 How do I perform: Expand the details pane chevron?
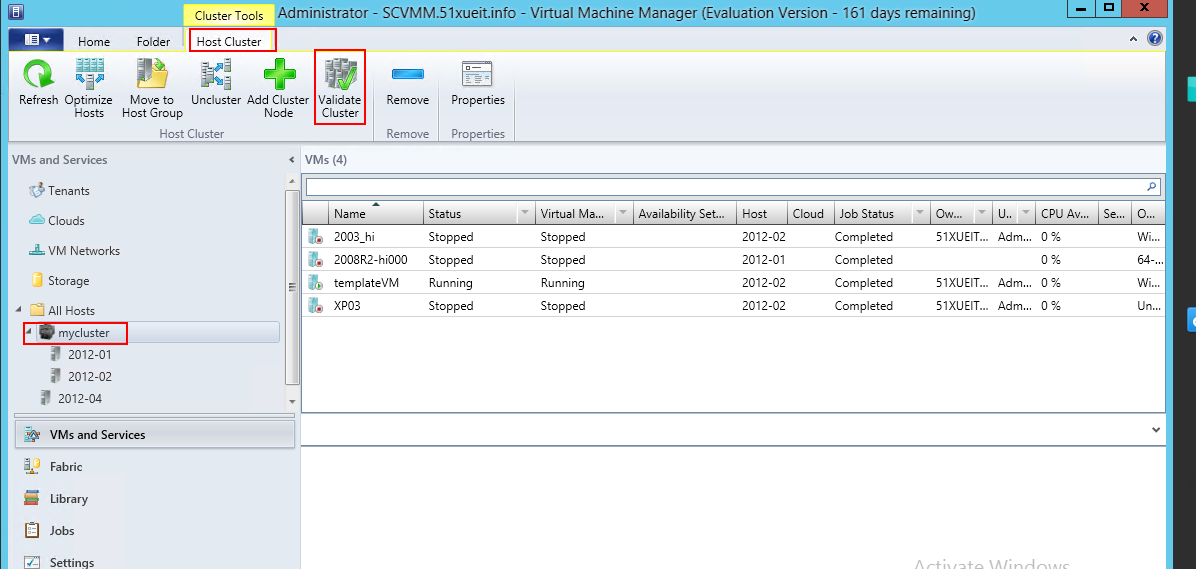[1156, 430]
